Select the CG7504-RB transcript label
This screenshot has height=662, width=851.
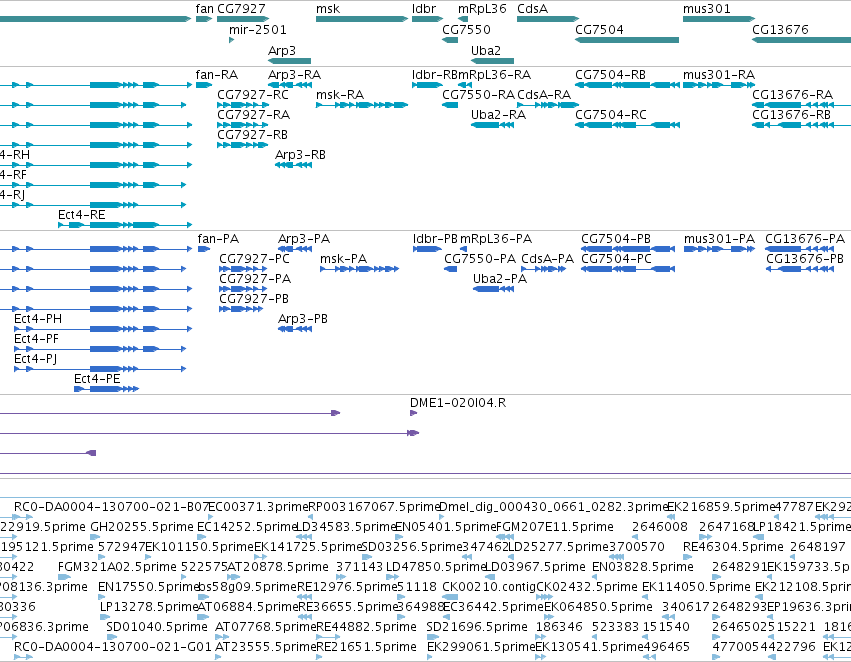[x=610, y=74]
